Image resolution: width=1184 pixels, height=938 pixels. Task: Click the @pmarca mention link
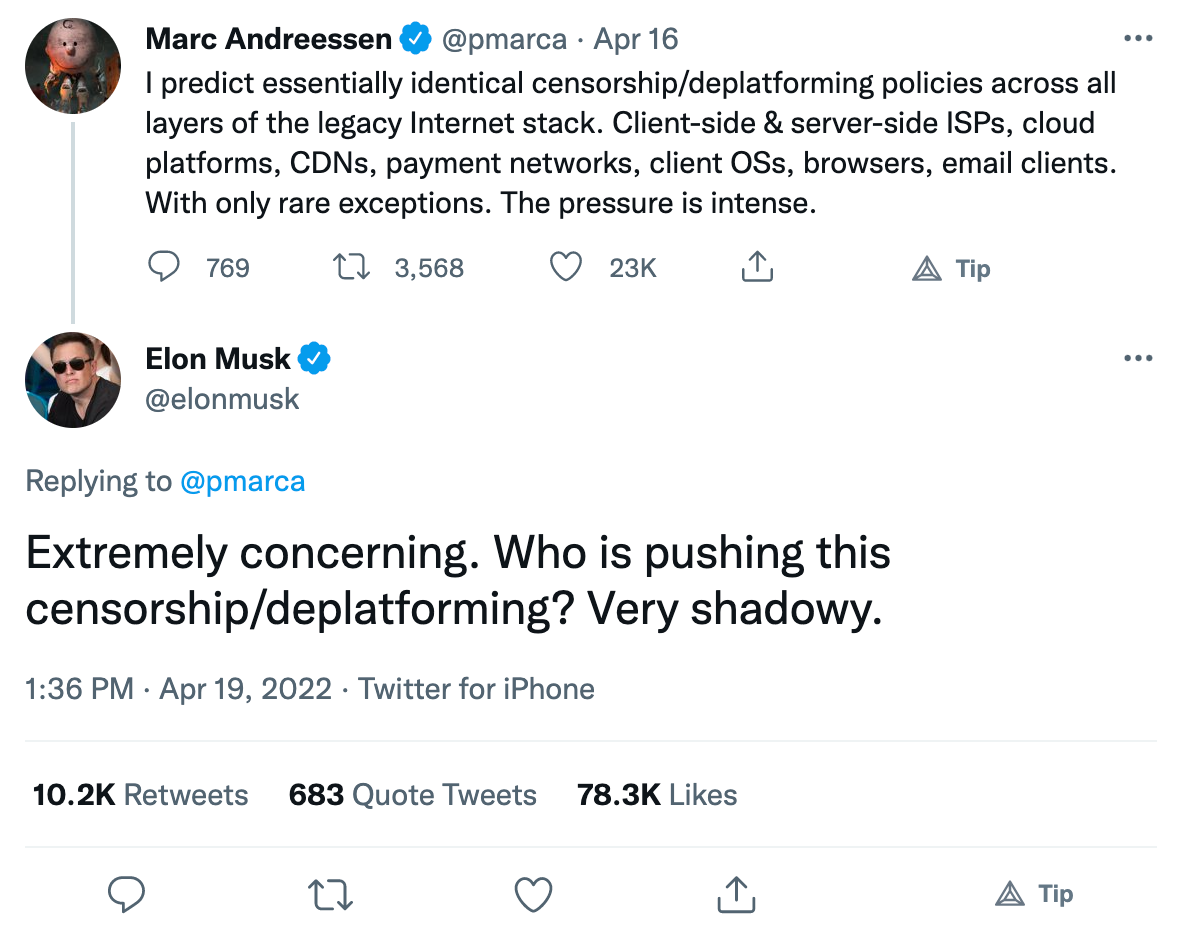coord(242,481)
